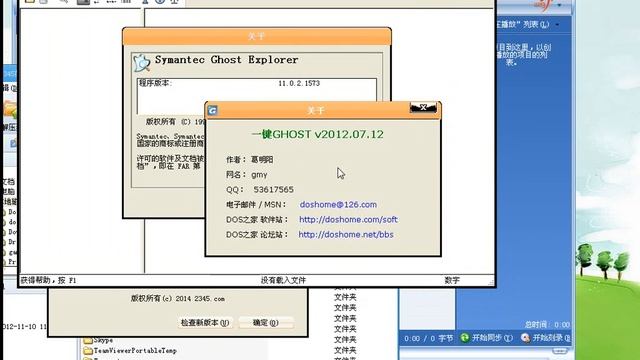Click the 版权所有 (c) 2014 2345.com text
The height and width of the screenshot is (360, 640).
[x=178, y=298]
